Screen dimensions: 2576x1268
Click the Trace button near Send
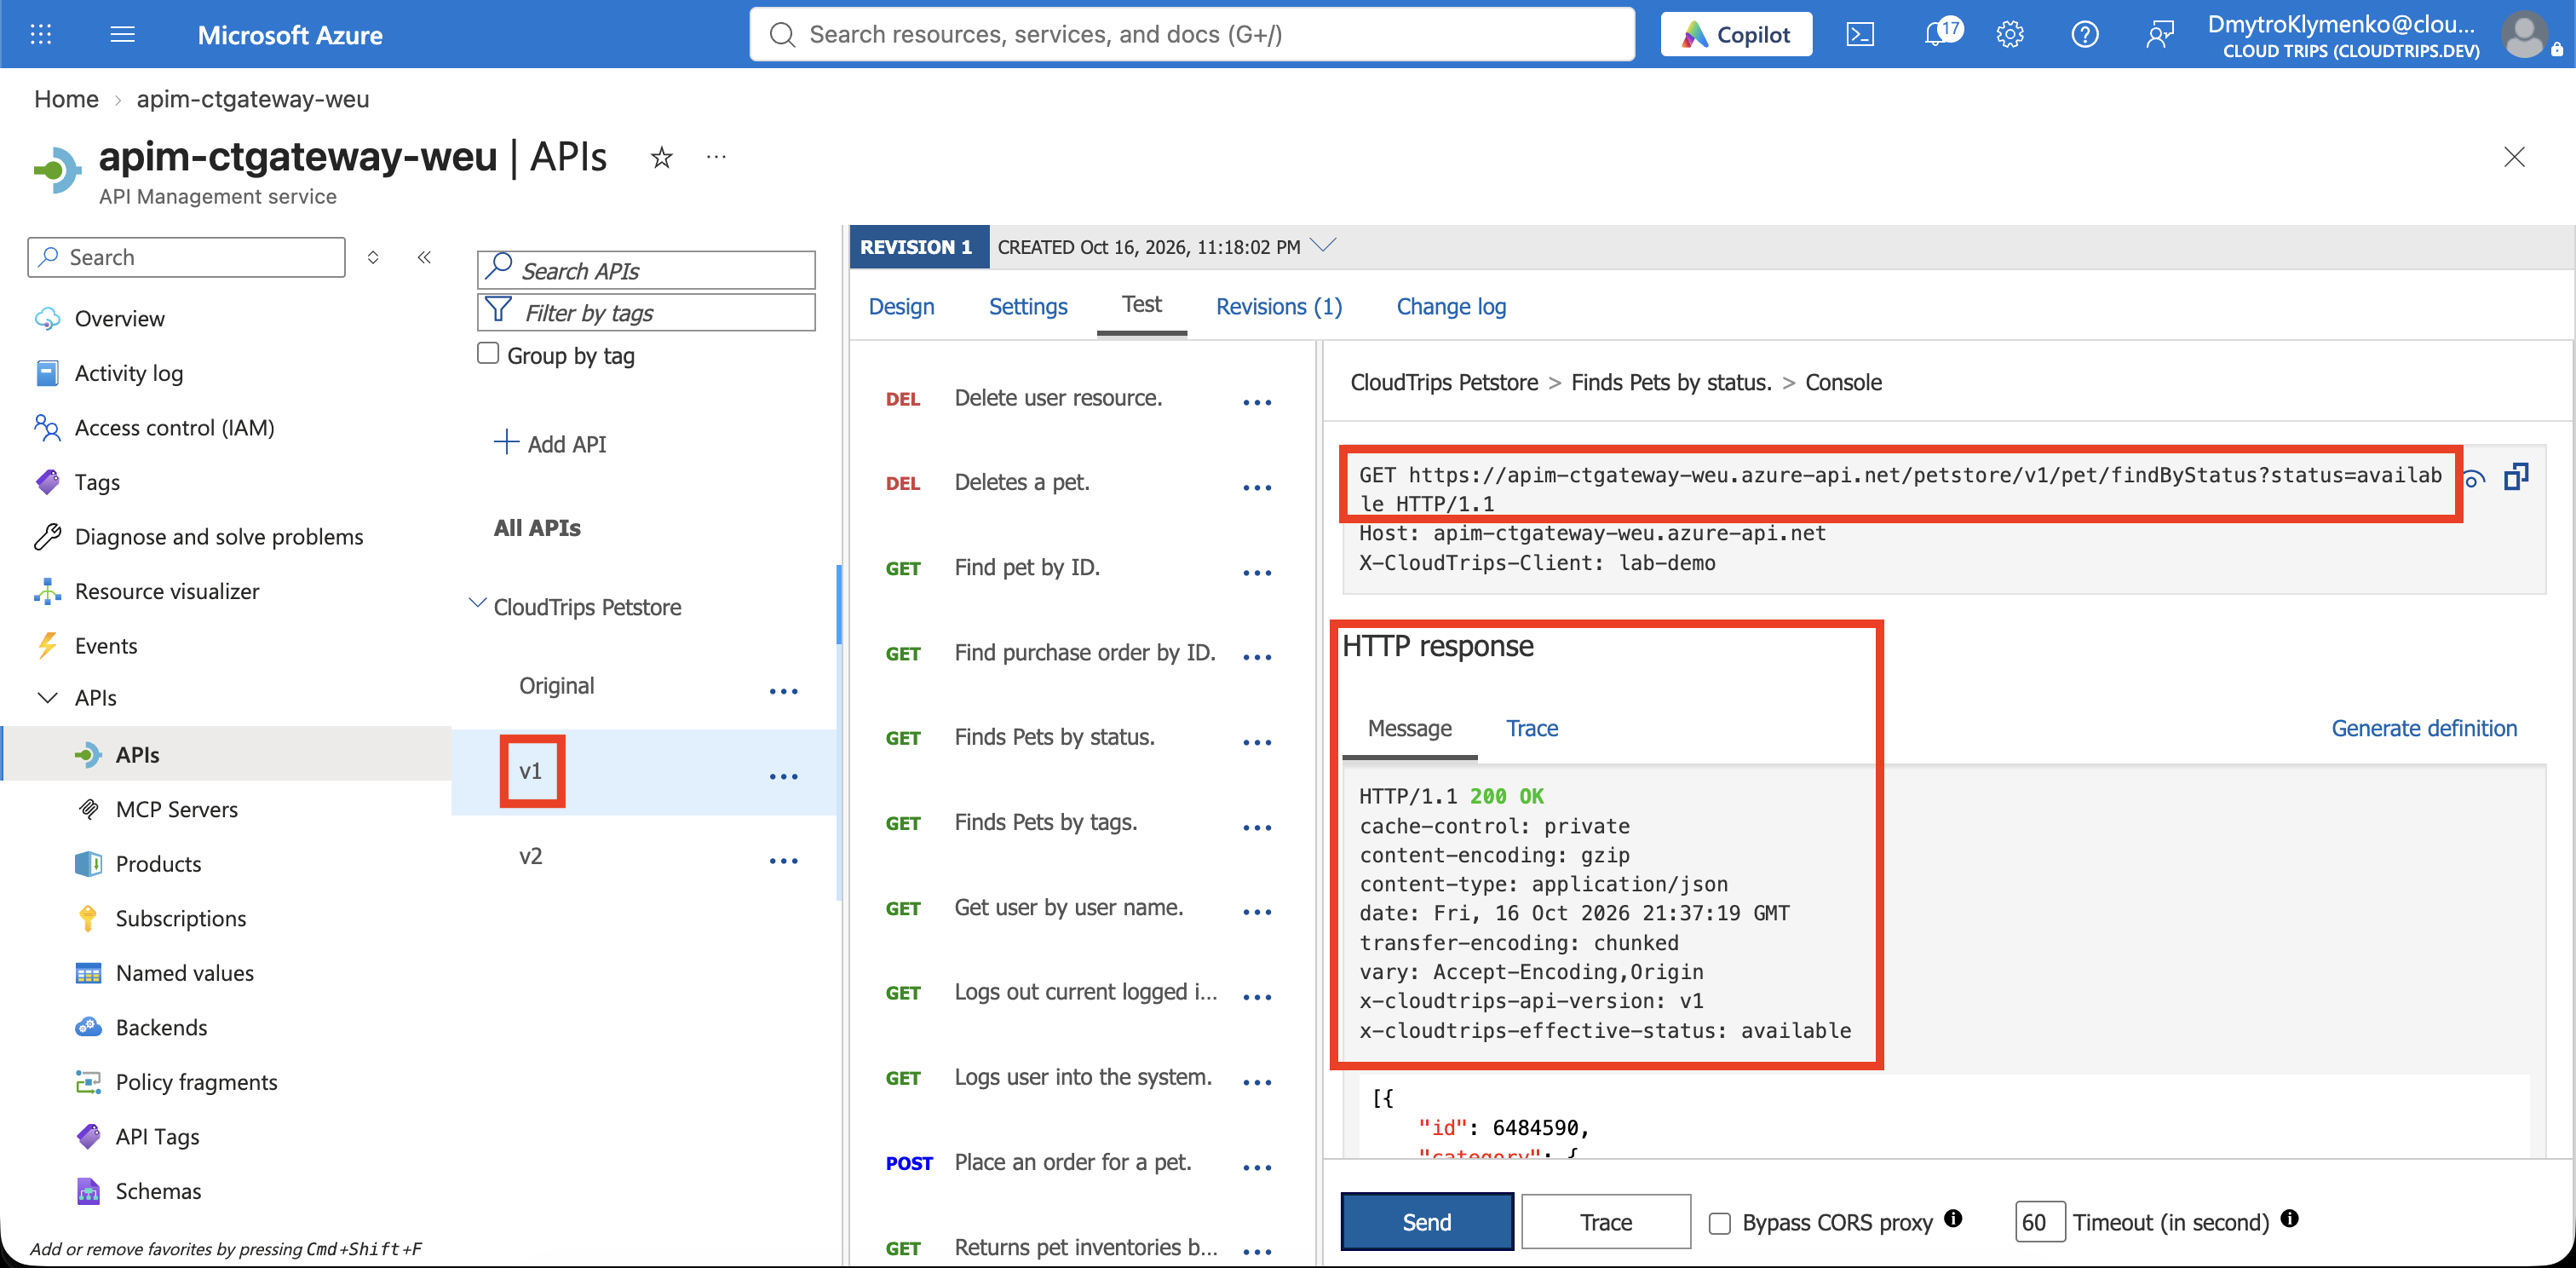(x=1606, y=1222)
